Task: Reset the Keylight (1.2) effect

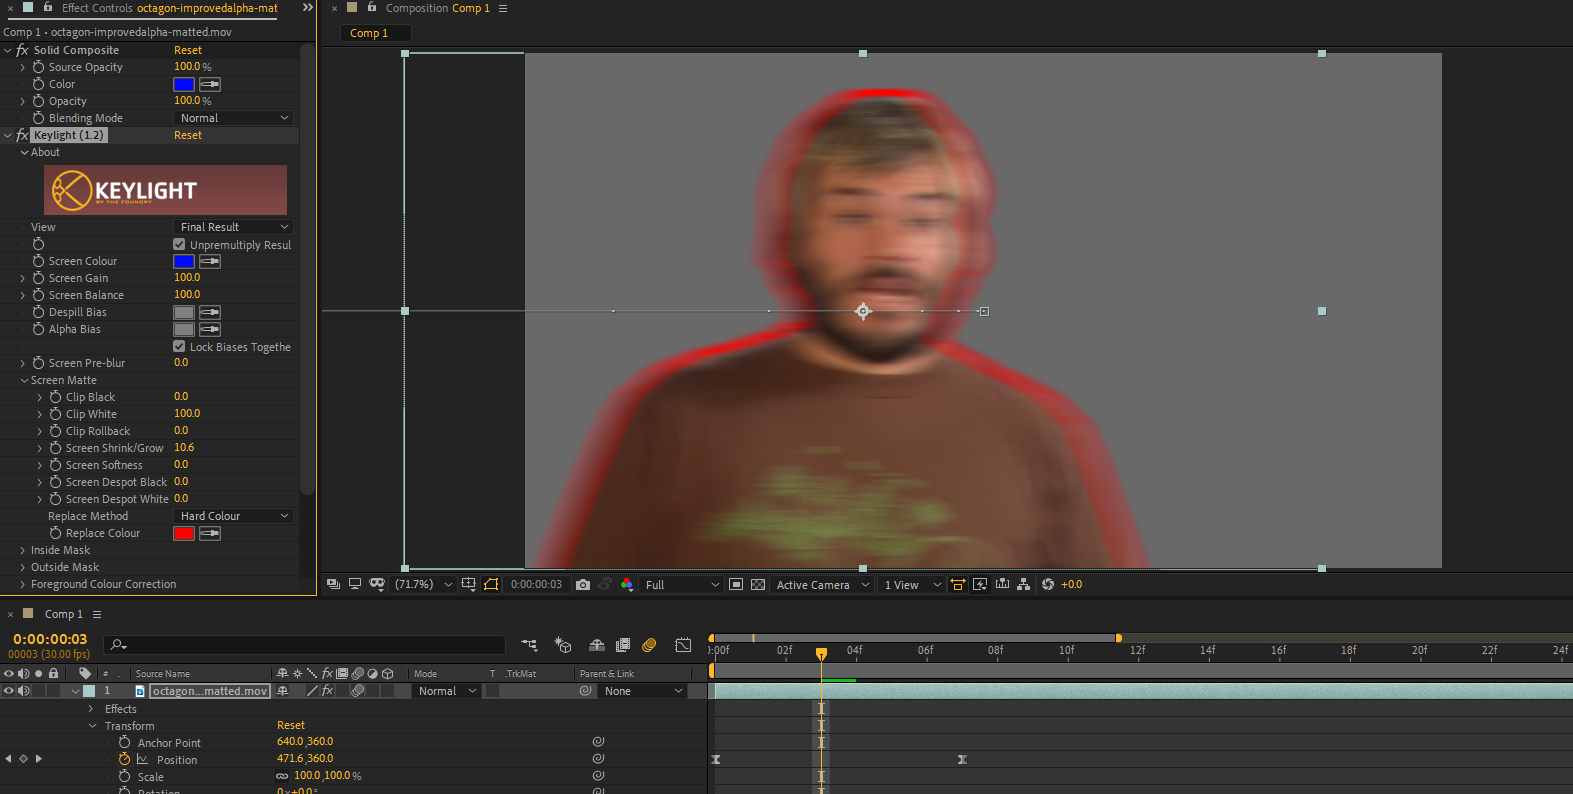Action: (188, 135)
